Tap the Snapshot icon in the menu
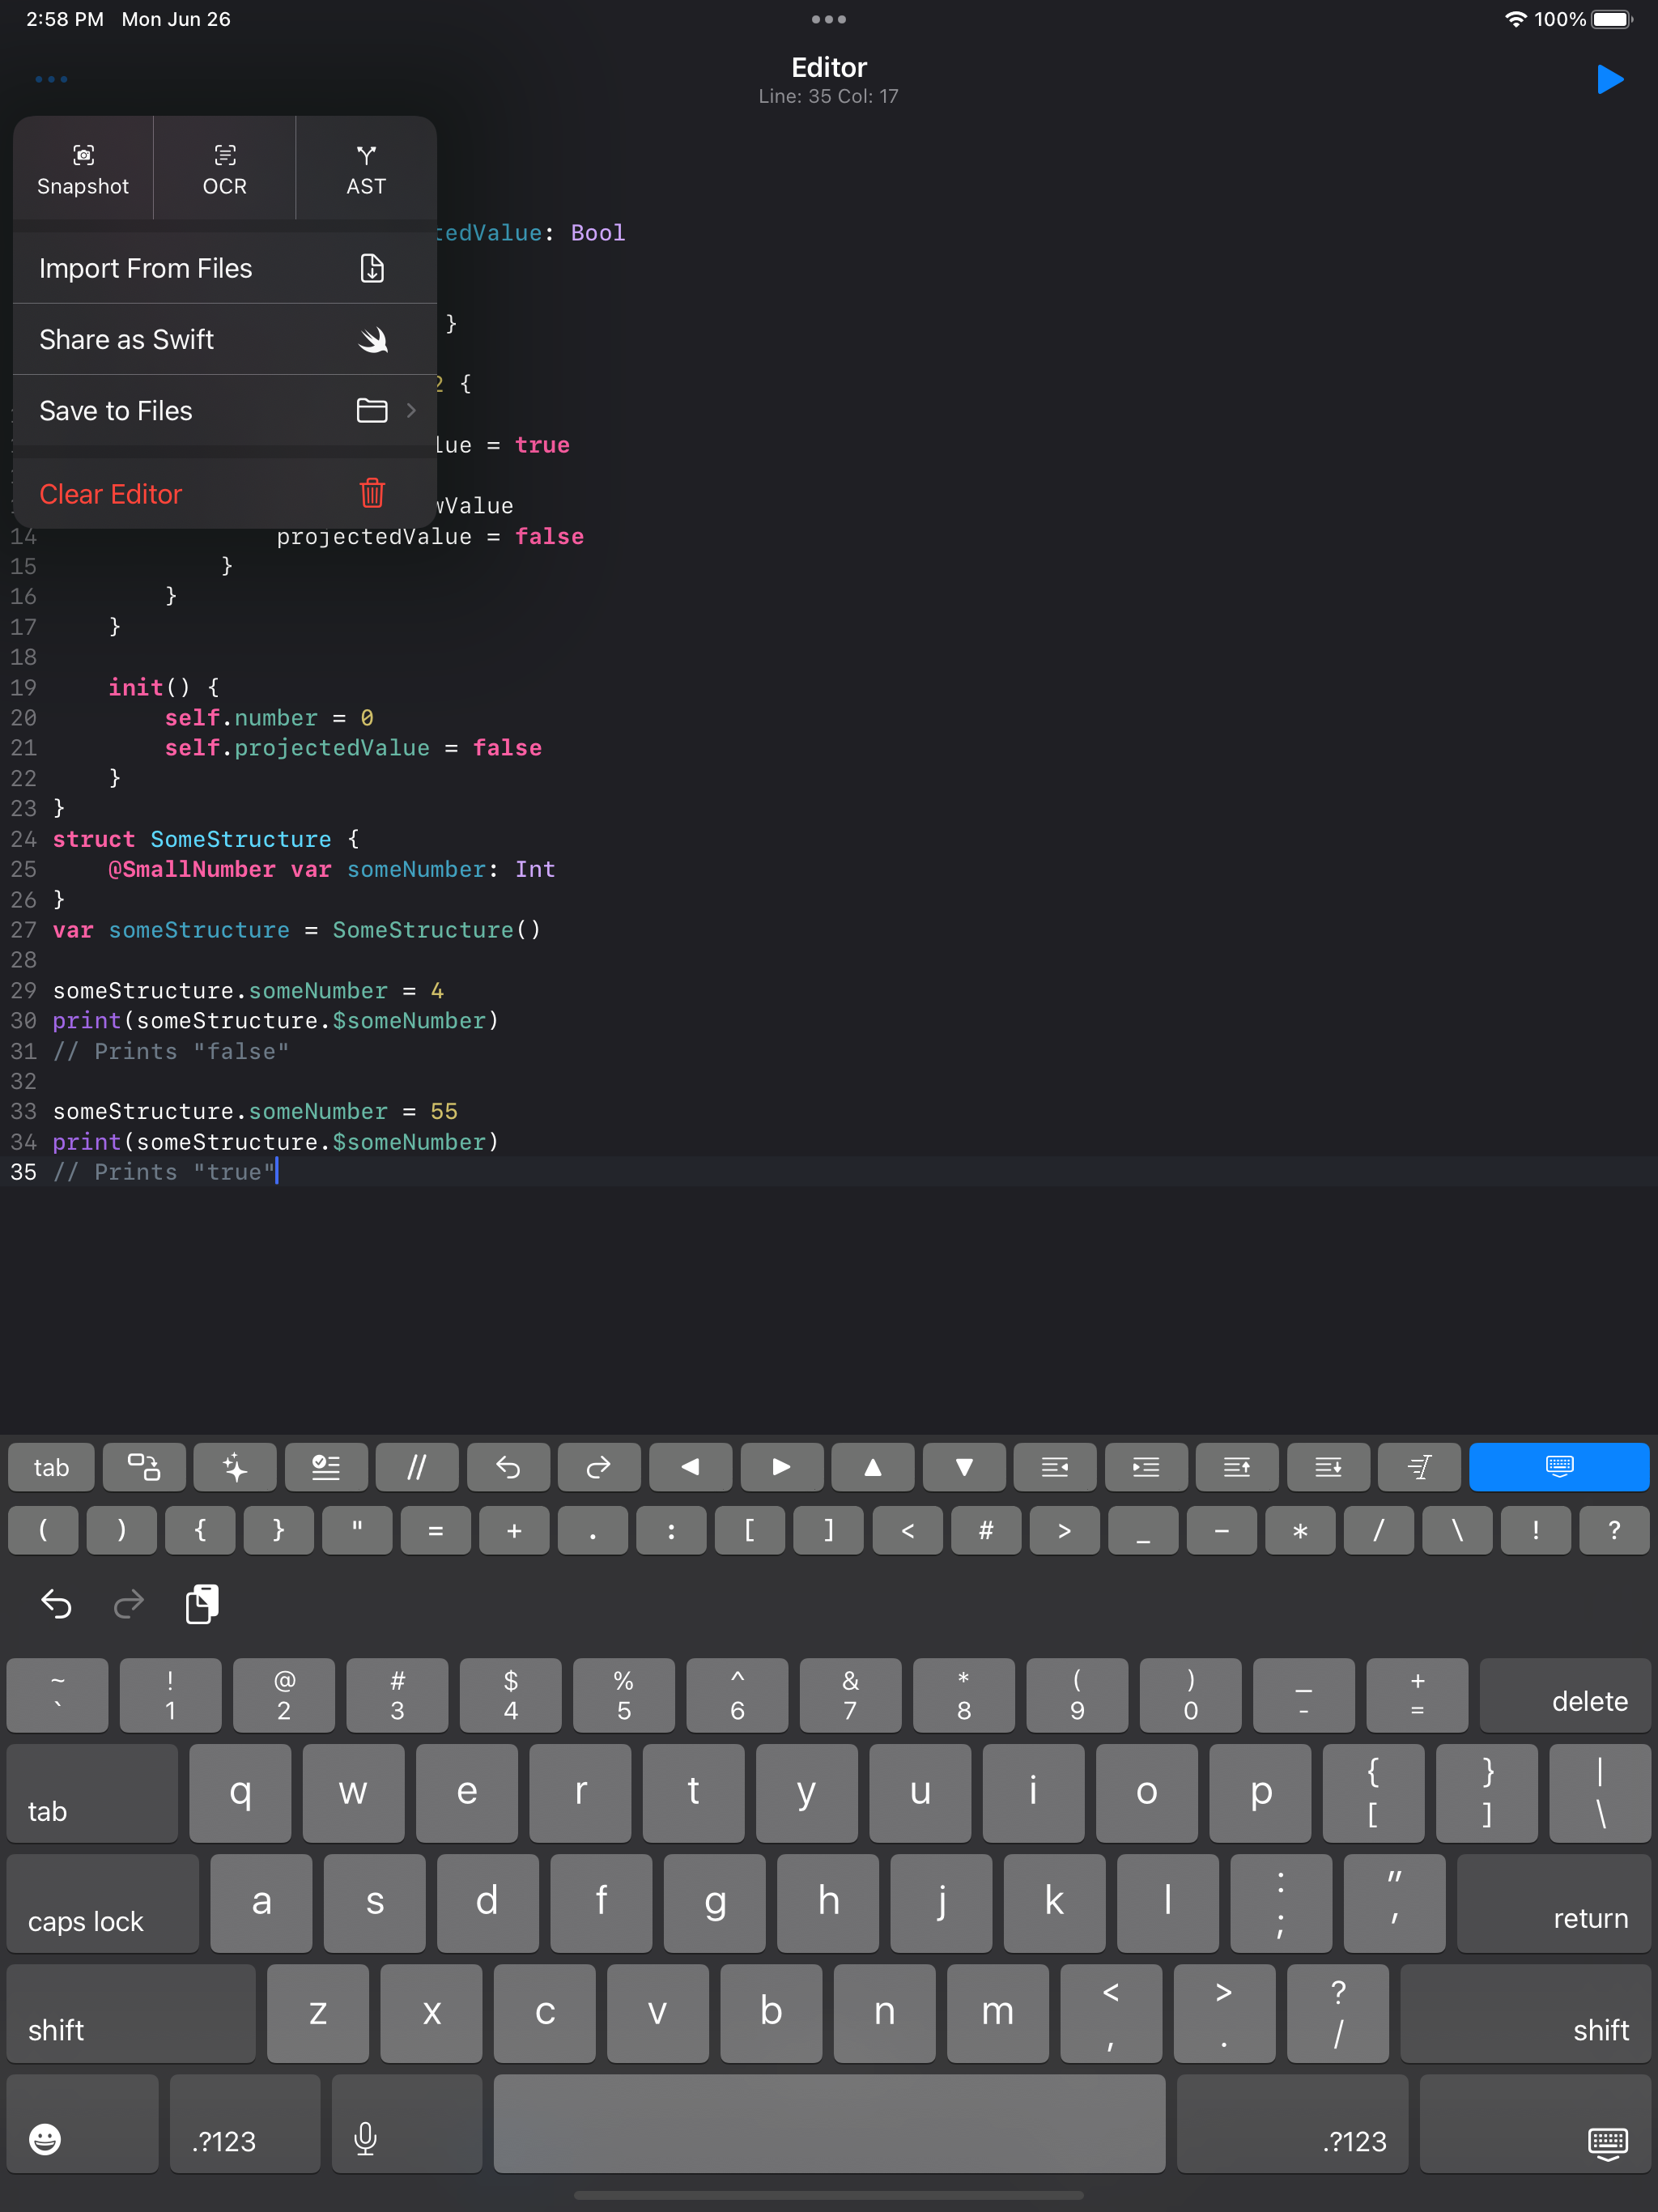This screenshot has width=1658, height=2212. 83,168
